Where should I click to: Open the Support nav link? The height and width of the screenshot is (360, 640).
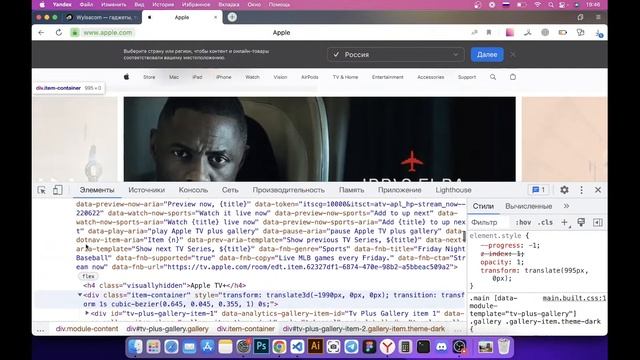pyautogui.click(x=467, y=77)
